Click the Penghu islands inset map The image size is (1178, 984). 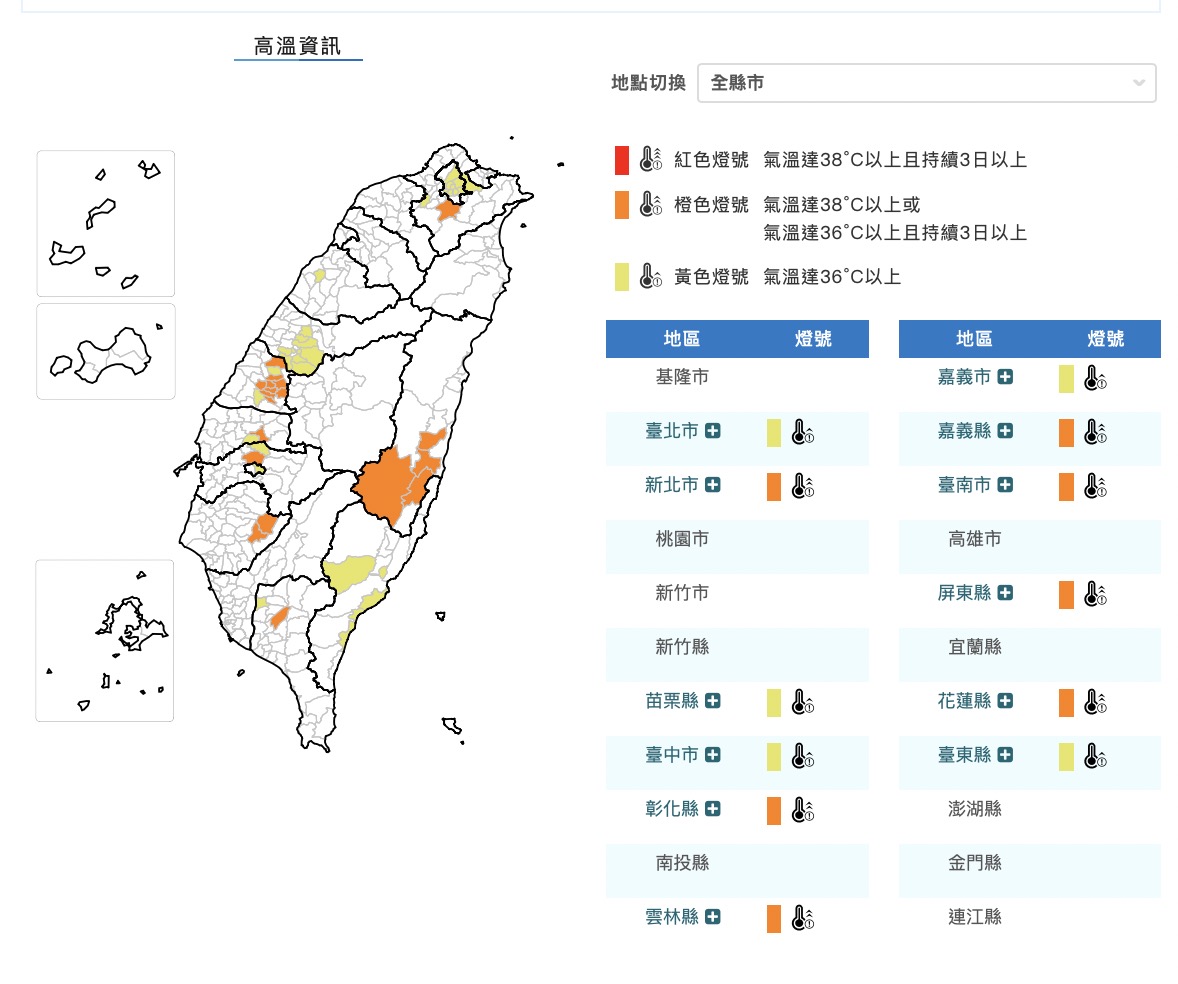pos(104,641)
